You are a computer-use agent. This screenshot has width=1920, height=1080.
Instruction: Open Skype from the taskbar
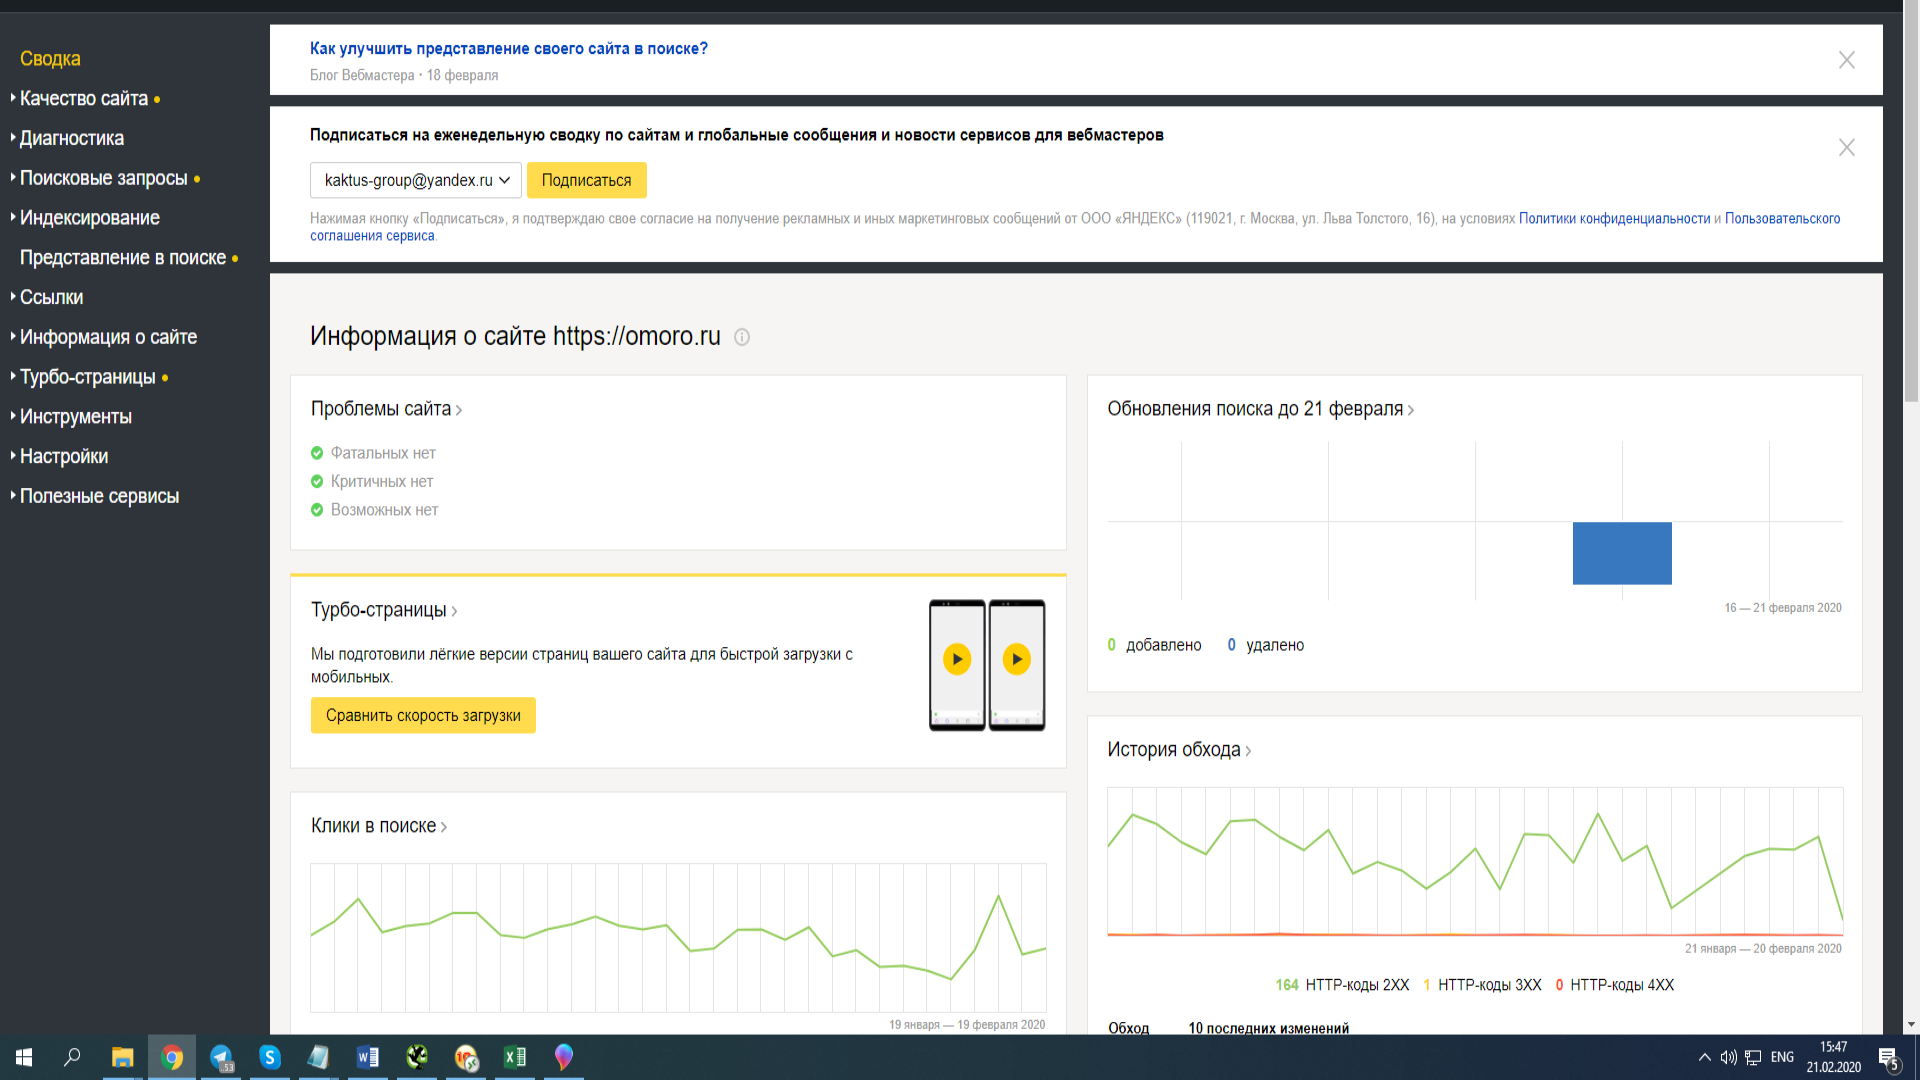coord(270,1057)
